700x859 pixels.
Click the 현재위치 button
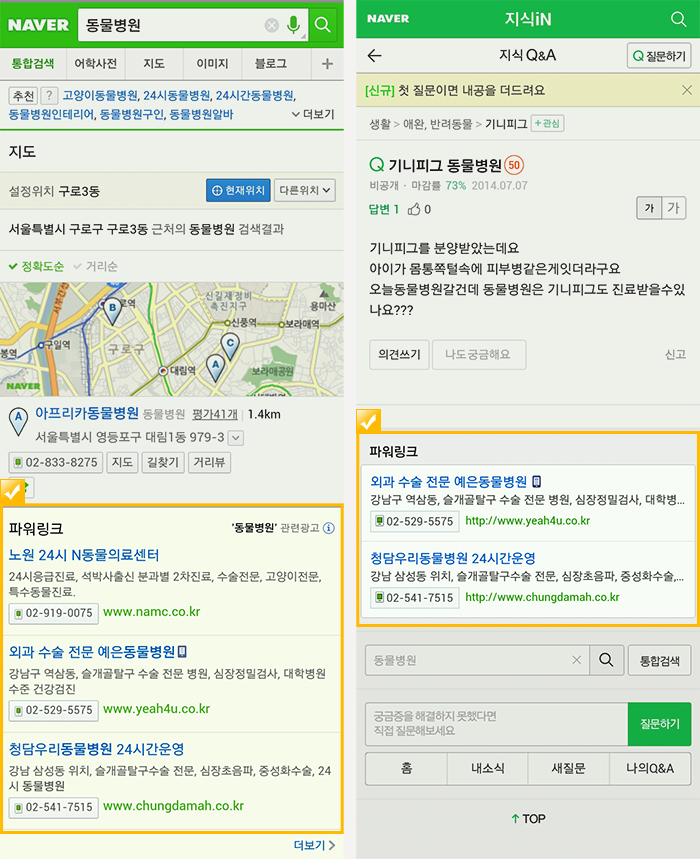coord(238,191)
